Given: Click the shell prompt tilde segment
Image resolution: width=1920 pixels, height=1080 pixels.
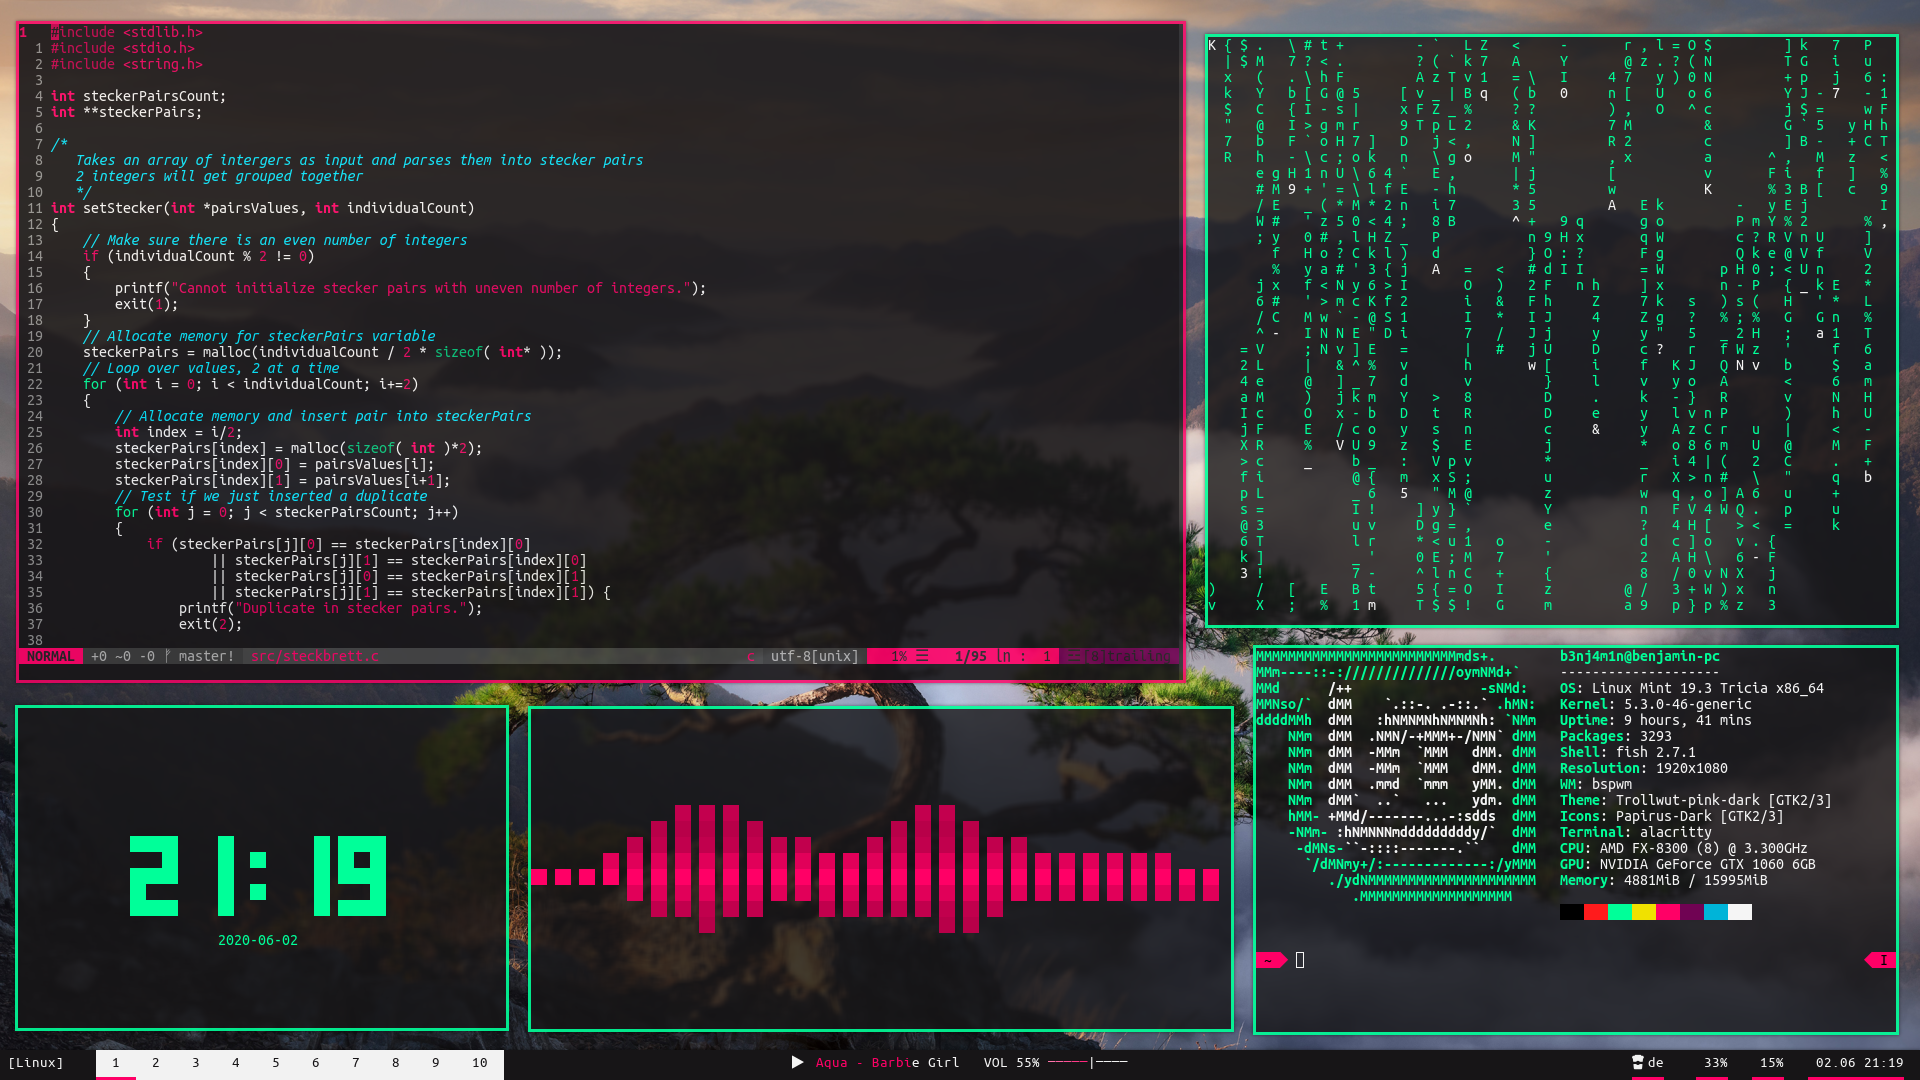Looking at the screenshot, I should pos(1270,960).
